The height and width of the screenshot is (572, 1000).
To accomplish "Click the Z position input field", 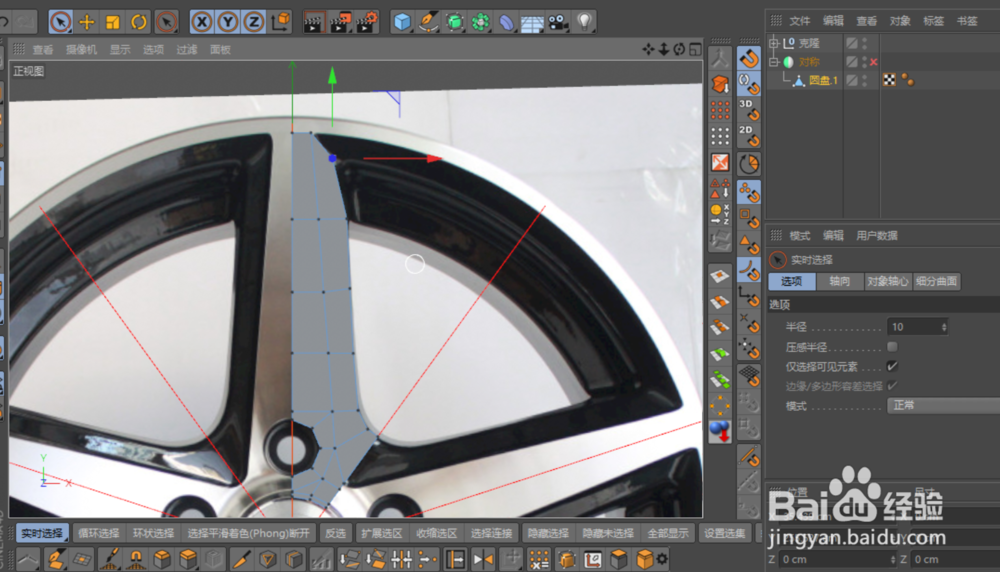I will [x=835, y=559].
